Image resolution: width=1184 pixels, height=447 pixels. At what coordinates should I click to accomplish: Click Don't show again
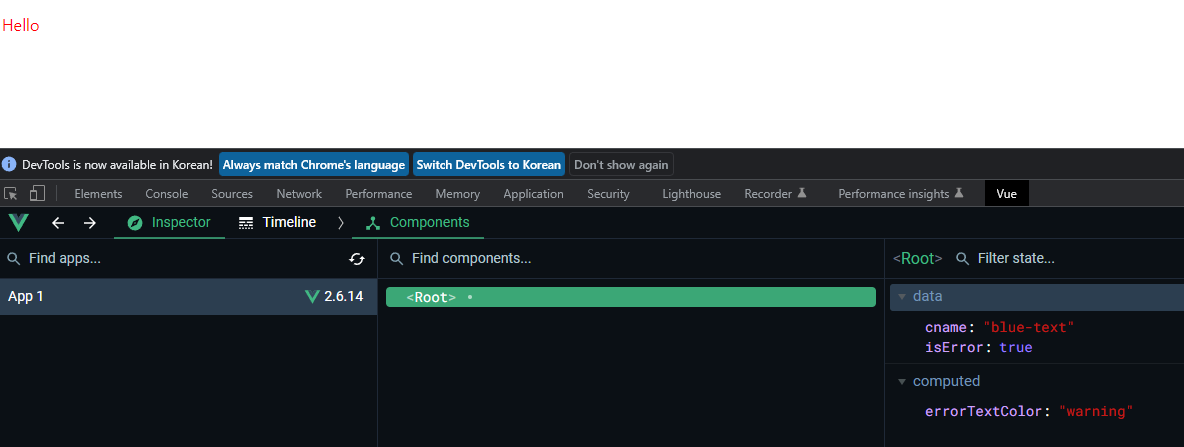click(621, 164)
